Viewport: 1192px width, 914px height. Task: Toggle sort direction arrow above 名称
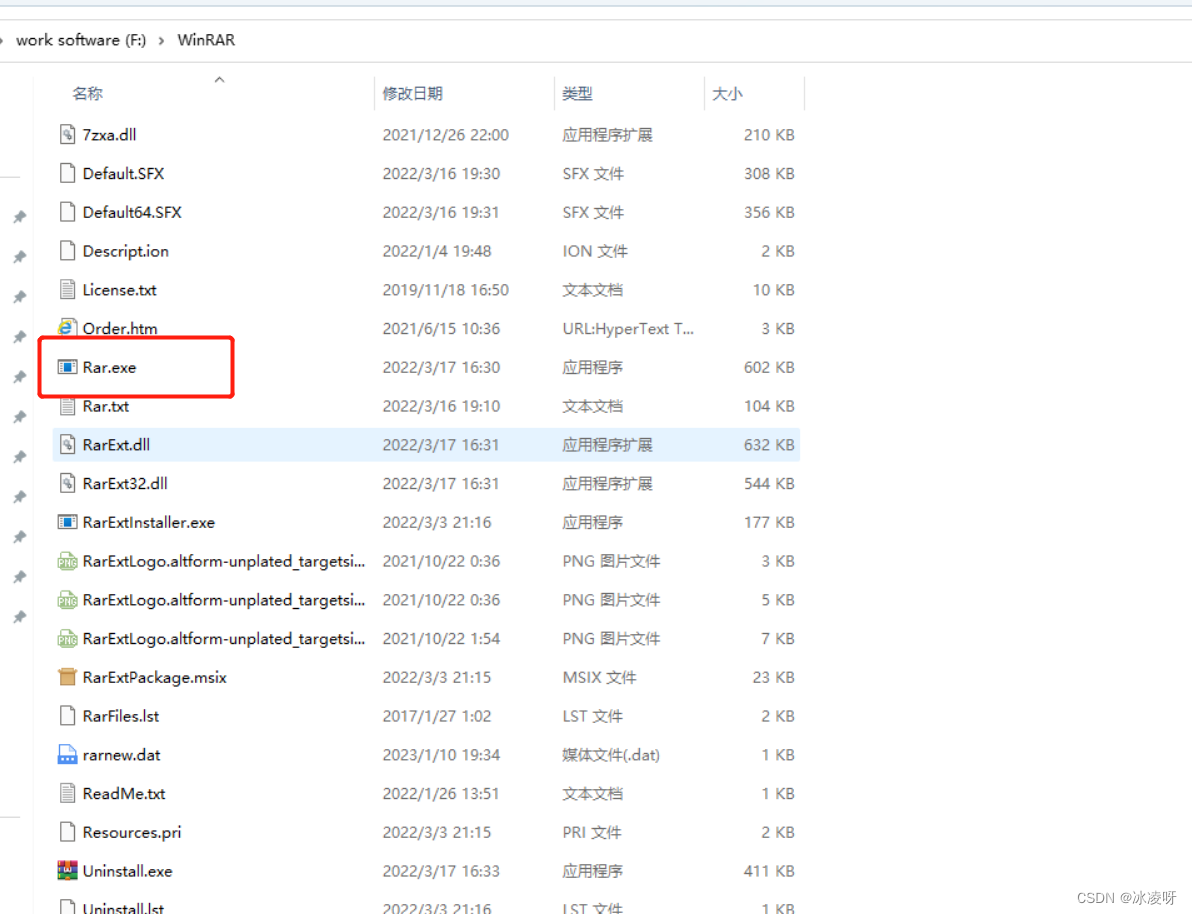[x=219, y=79]
